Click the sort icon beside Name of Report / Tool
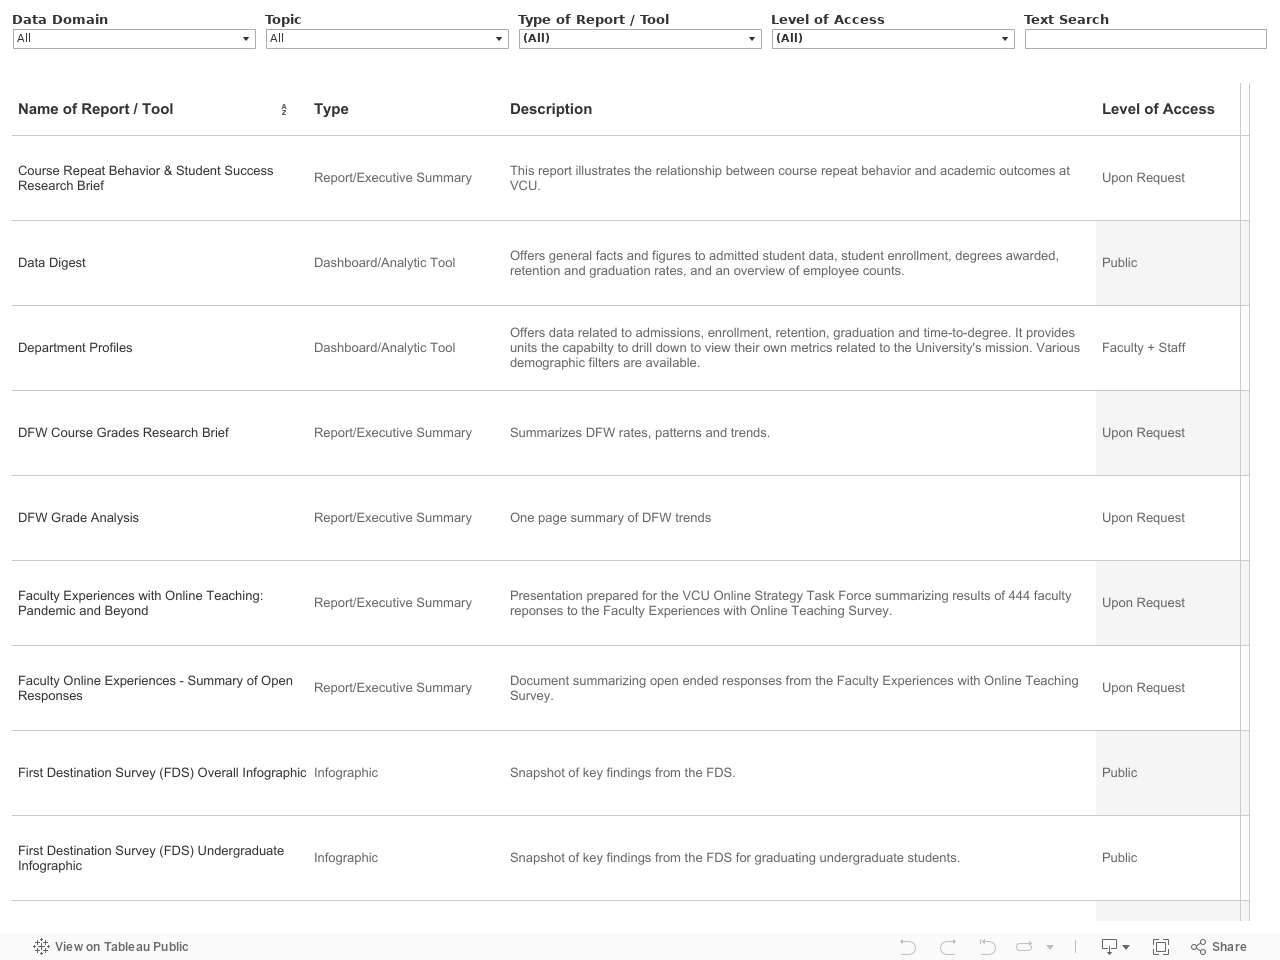This screenshot has height=960, width=1280. pyautogui.click(x=284, y=110)
